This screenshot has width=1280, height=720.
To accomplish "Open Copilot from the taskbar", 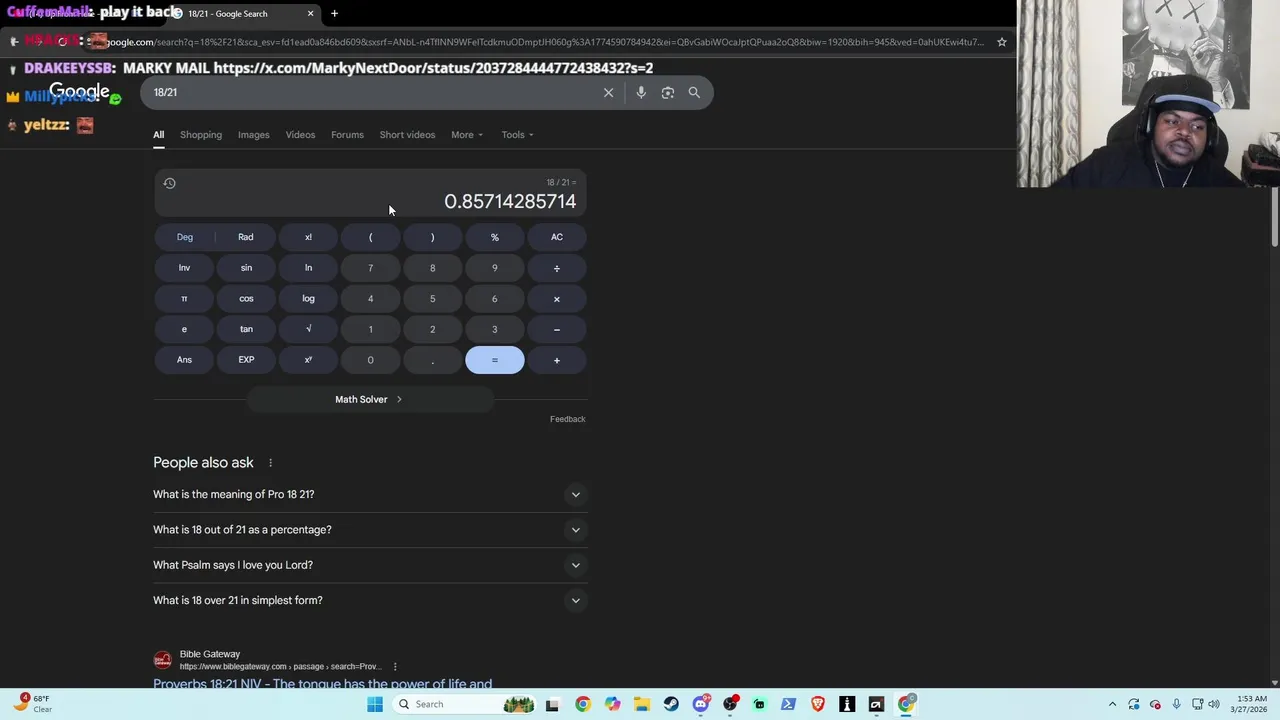I will [612, 704].
